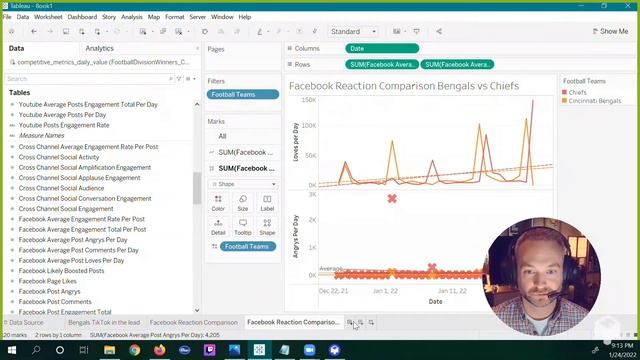Image resolution: width=640 pixels, height=360 pixels.
Task: Click the Duplicate sheet toolbar icon
Action: tap(163, 31)
